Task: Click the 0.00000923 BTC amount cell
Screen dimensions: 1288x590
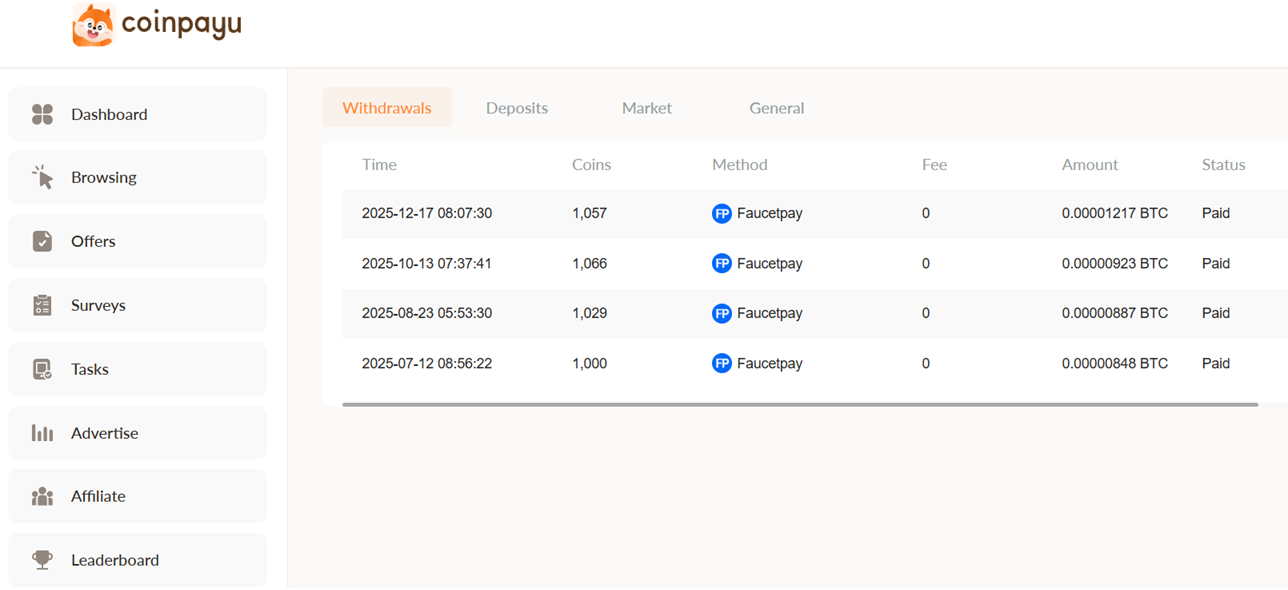Action: tap(1114, 264)
